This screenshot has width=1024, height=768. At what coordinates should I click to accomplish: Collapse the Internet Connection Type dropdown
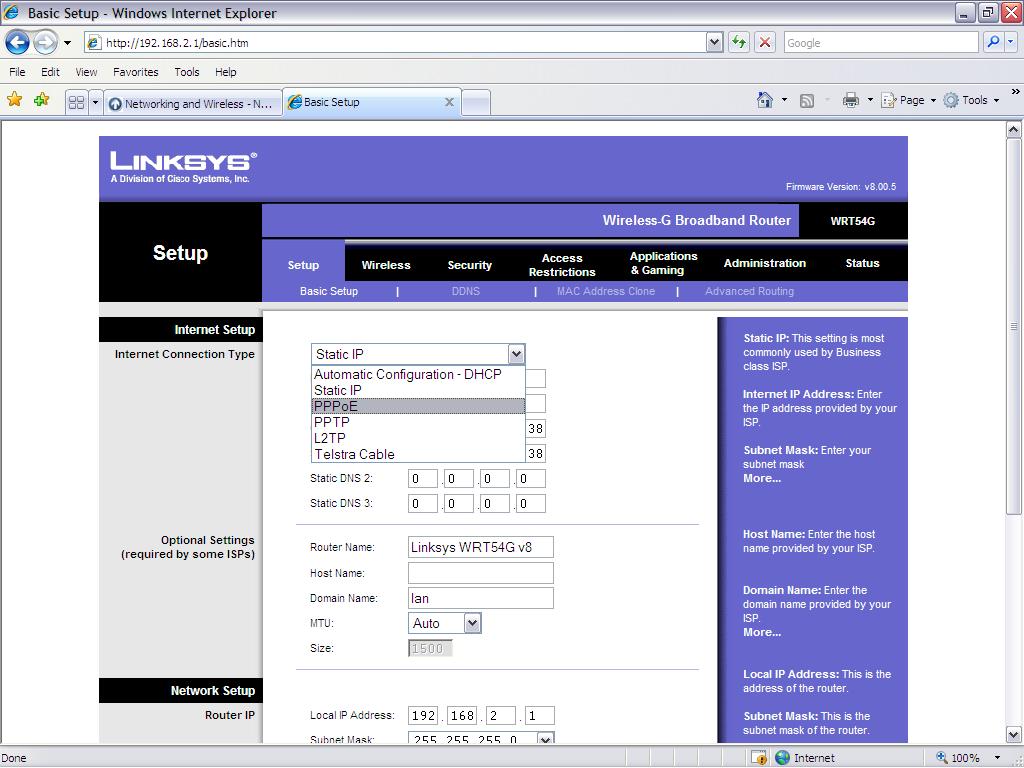coord(516,354)
